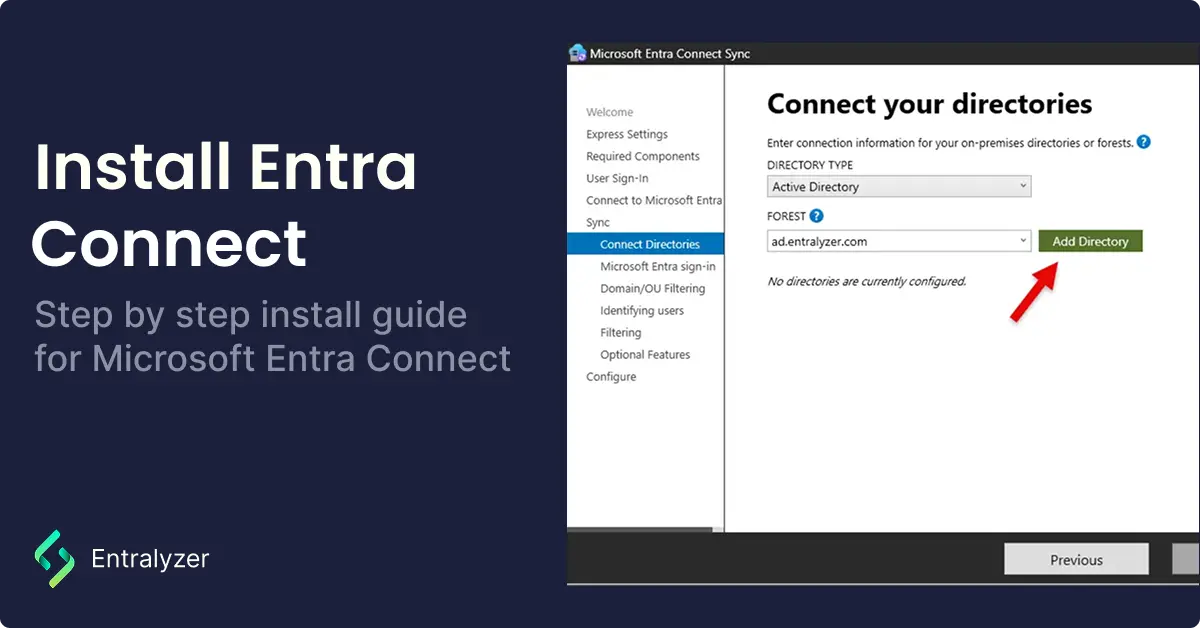The image size is (1200, 628).
Task: Click the Previous button
Action: pos(1076,559)
